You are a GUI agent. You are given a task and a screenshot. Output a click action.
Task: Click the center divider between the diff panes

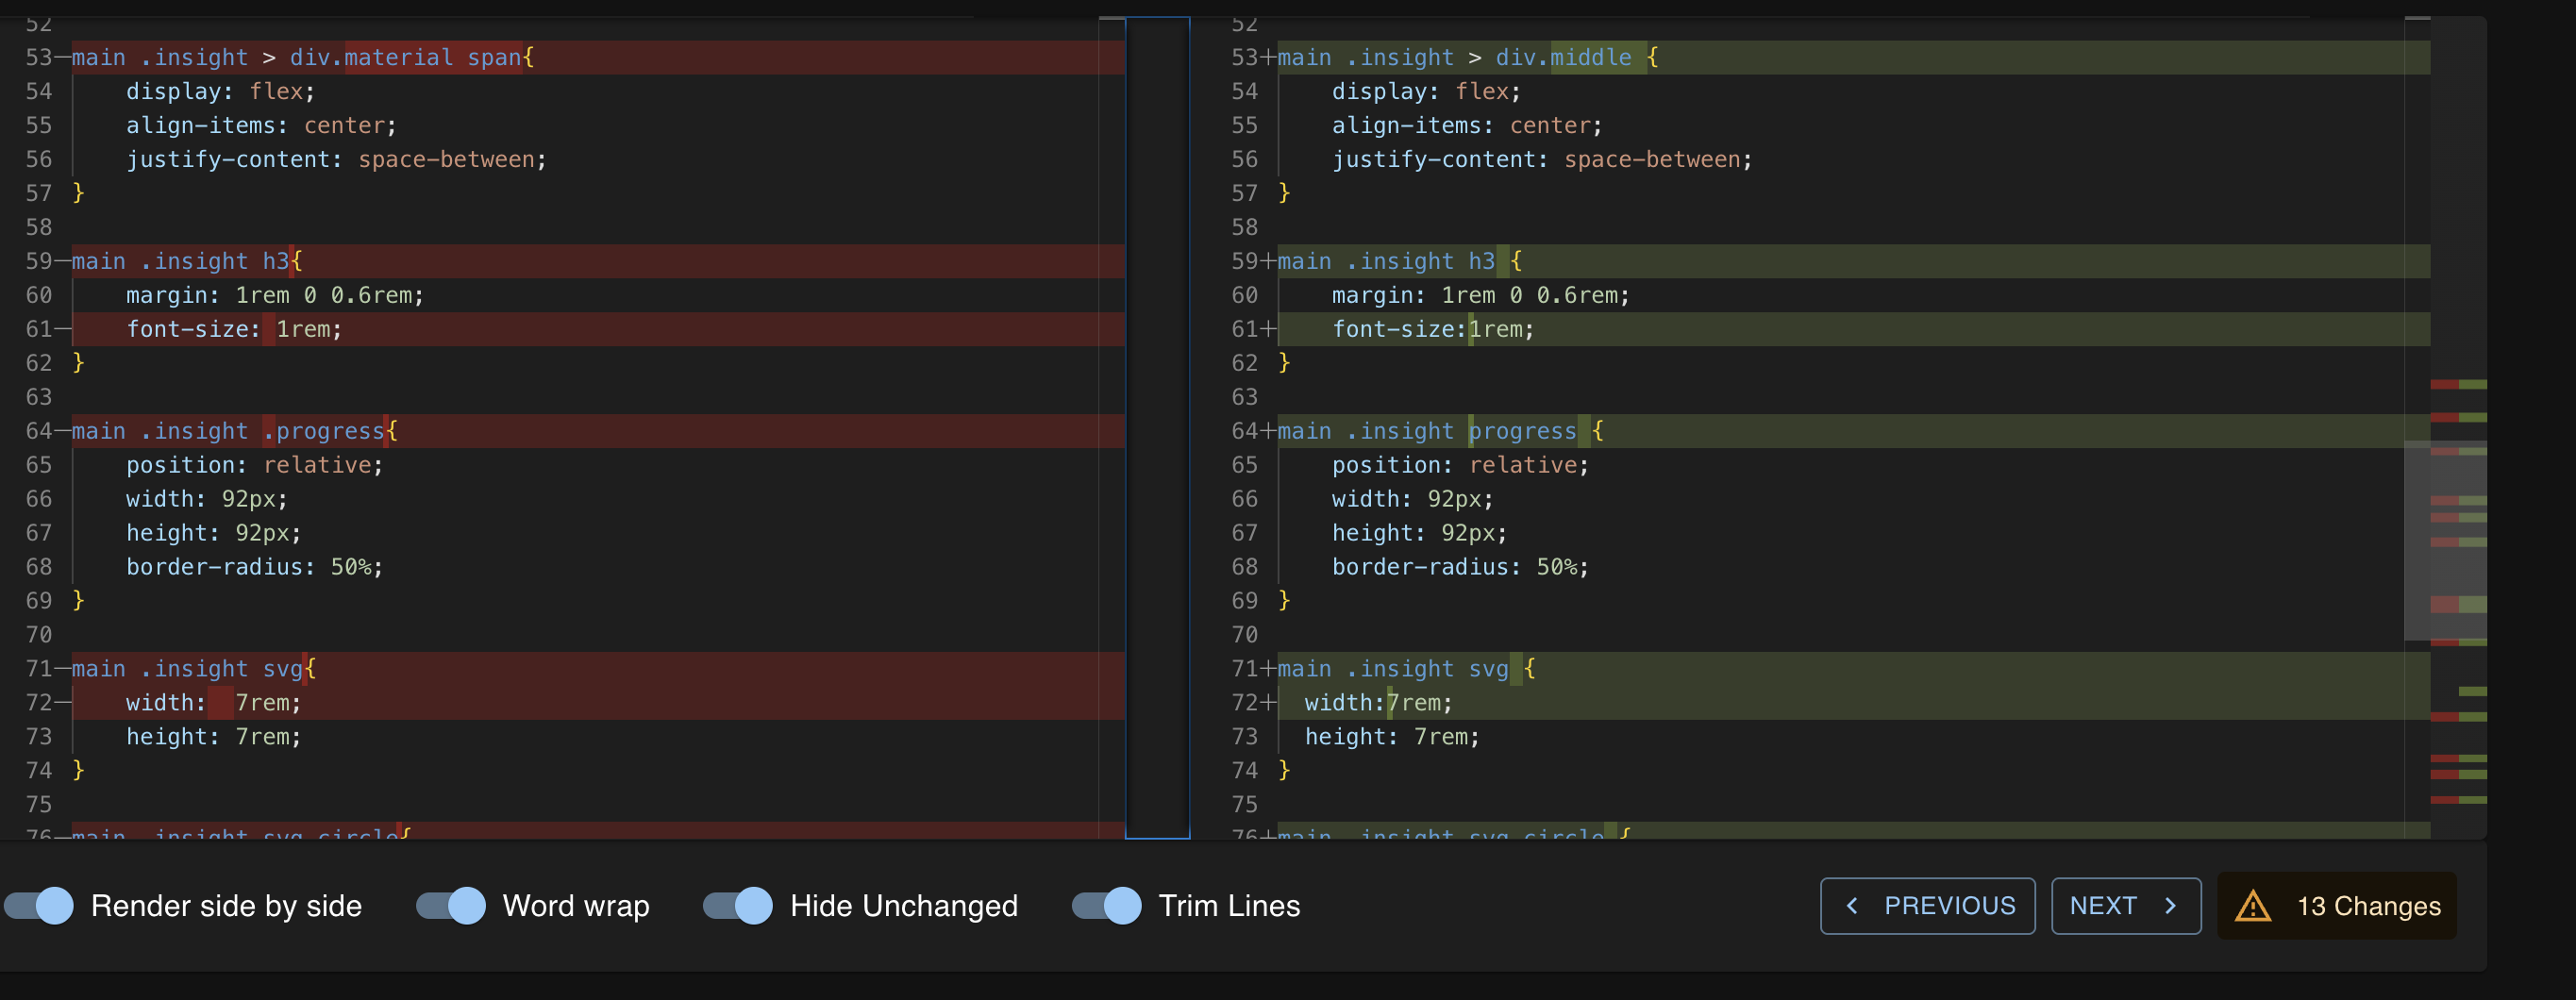click(1157, 428)
